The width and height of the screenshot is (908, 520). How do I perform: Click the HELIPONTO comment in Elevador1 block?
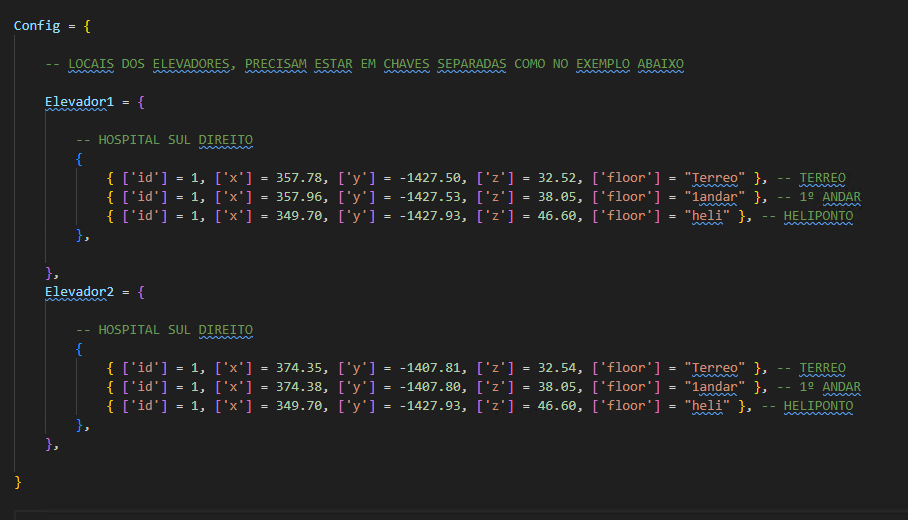tap(818, 216)
